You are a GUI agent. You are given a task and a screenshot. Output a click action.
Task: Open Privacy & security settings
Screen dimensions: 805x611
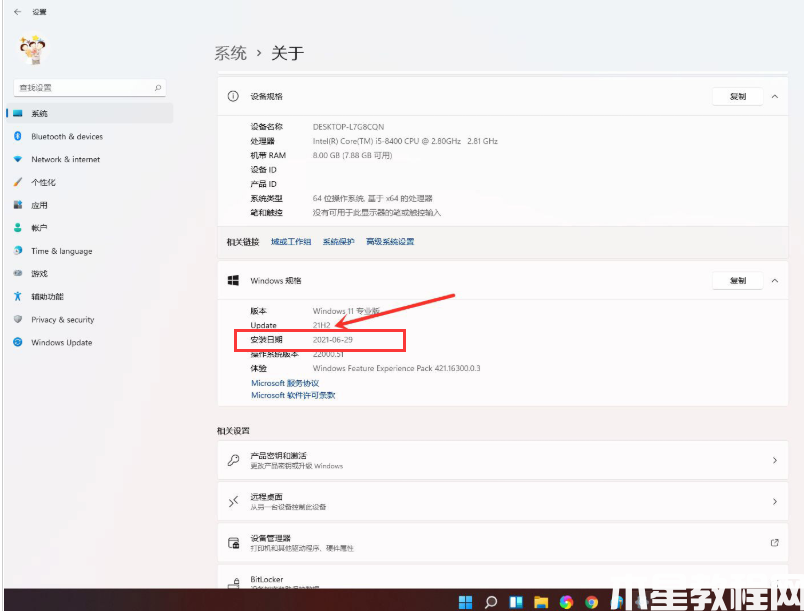point(90,319)
